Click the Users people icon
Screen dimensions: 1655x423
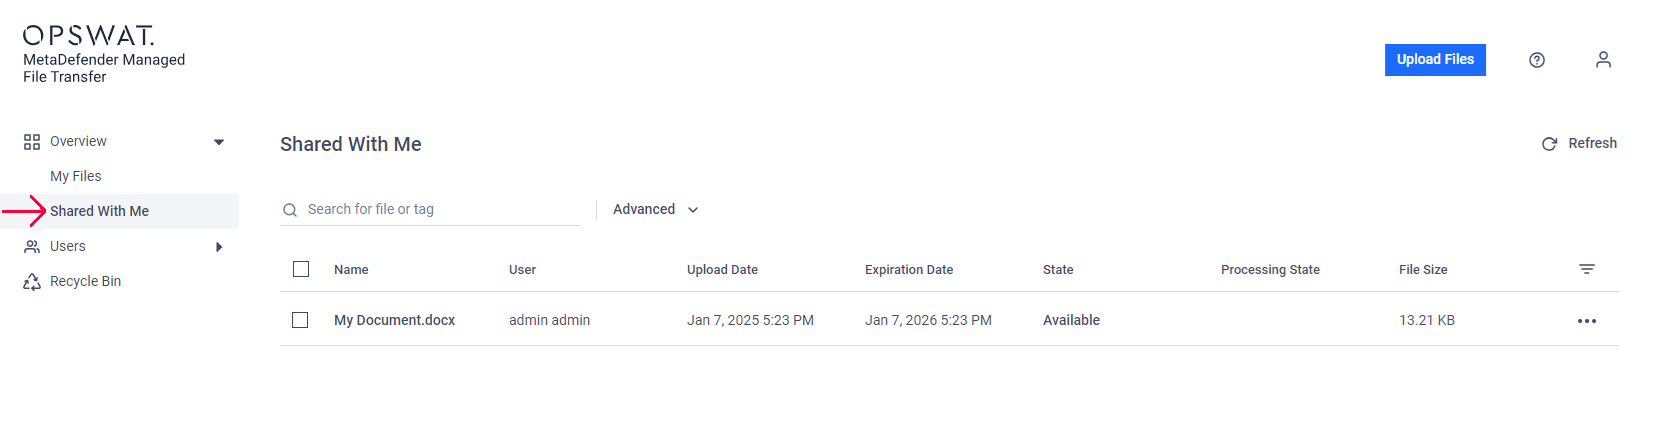coord(32,247)
